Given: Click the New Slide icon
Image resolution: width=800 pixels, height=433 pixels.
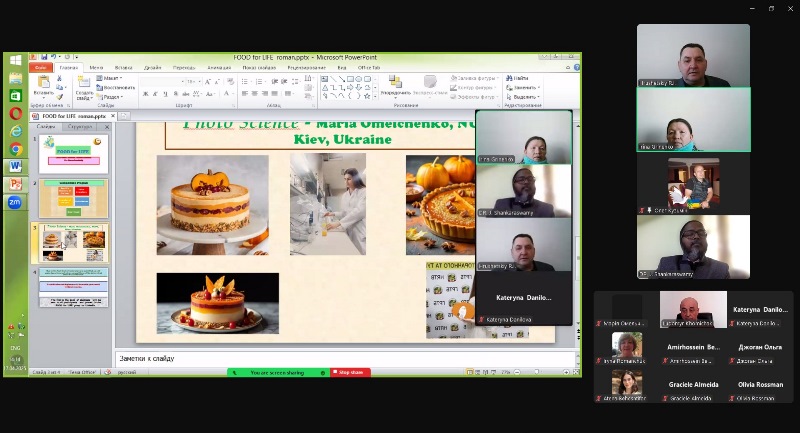Looking at the screenshot, I should click(x=84, y=82).
